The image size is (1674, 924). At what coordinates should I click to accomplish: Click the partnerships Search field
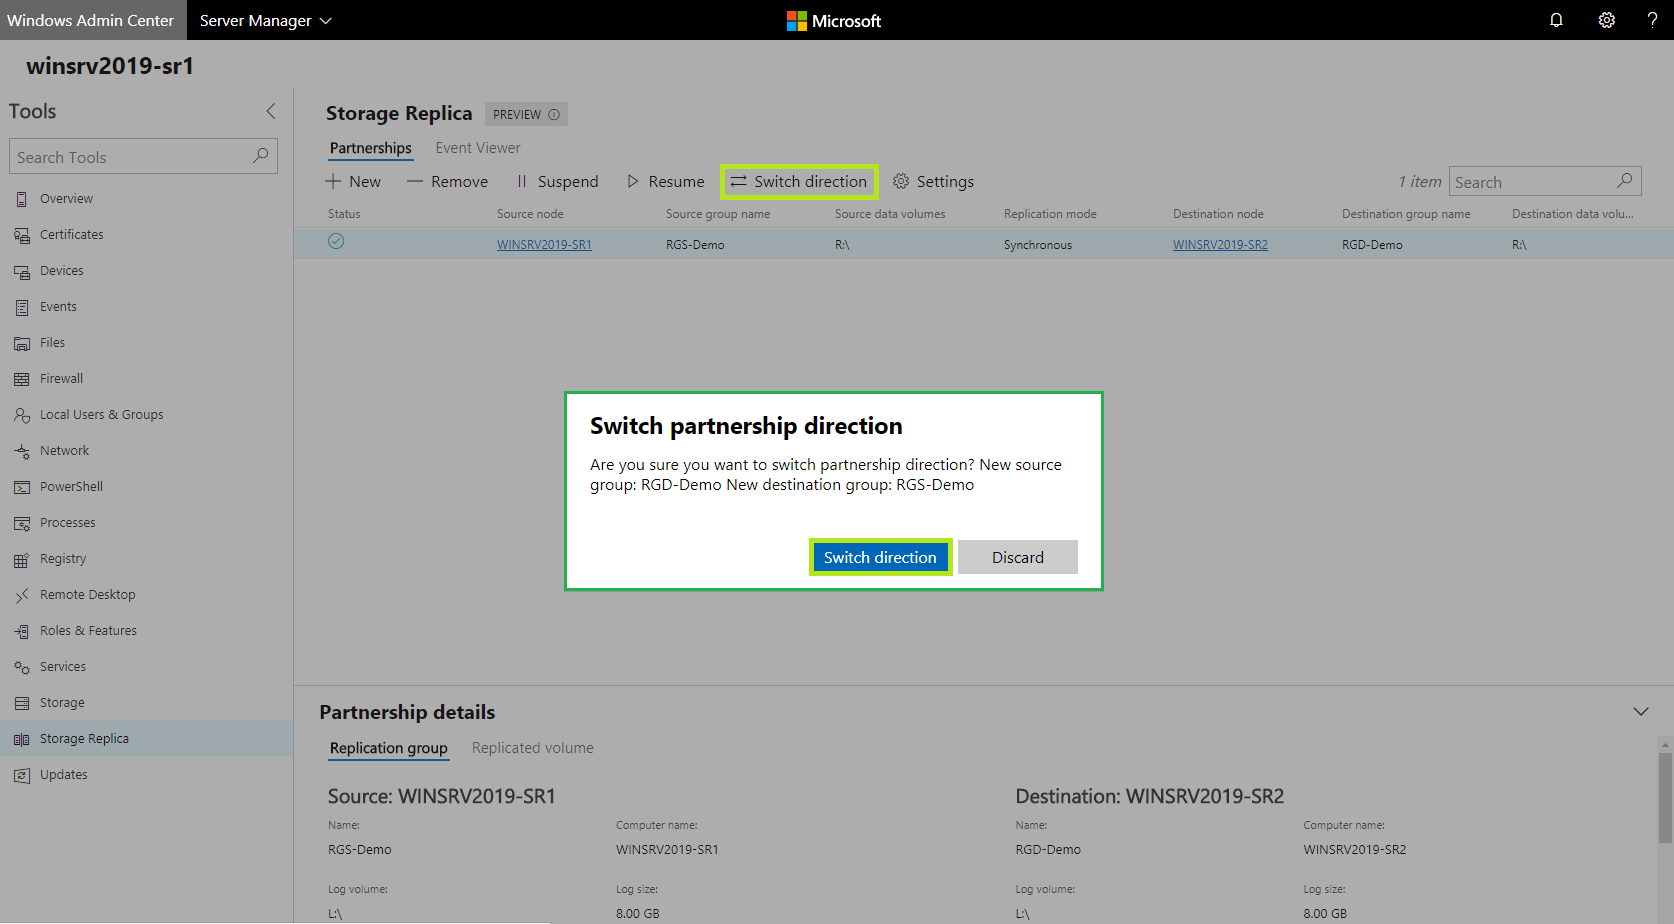[1545, 182]
